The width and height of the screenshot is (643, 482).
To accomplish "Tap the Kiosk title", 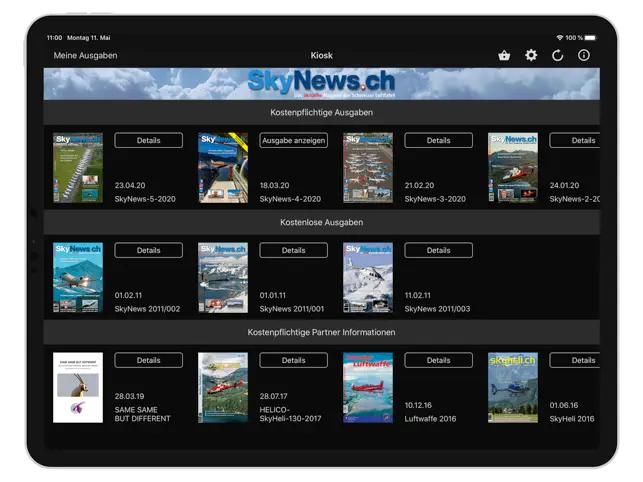I will tap(322, 55).
